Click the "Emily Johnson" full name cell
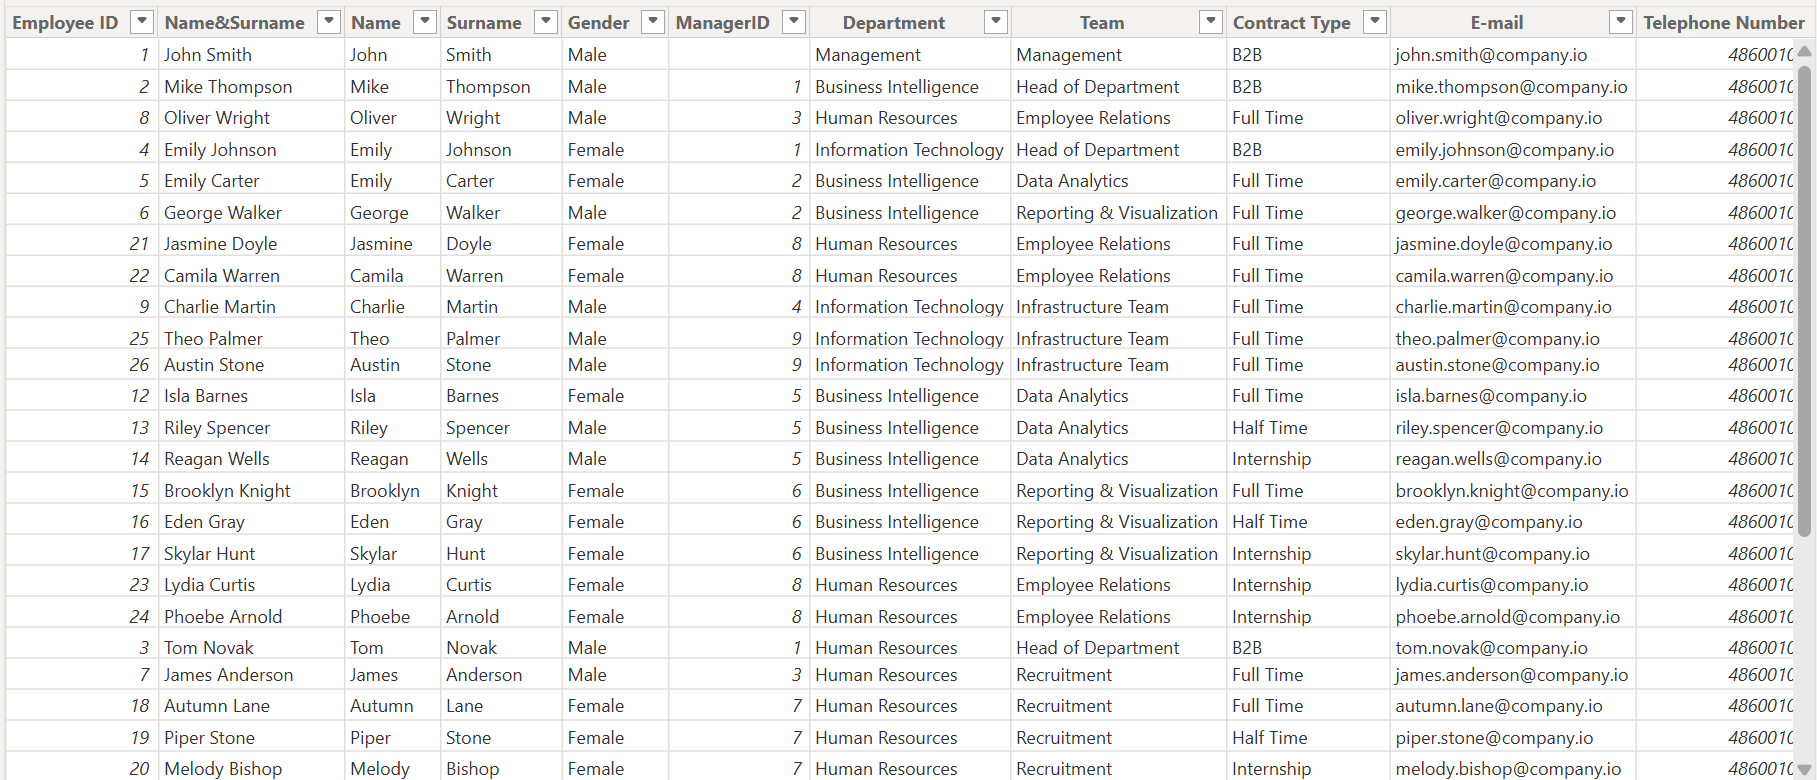This screenshot has width=1817, height=780. (x=251, y=150)
